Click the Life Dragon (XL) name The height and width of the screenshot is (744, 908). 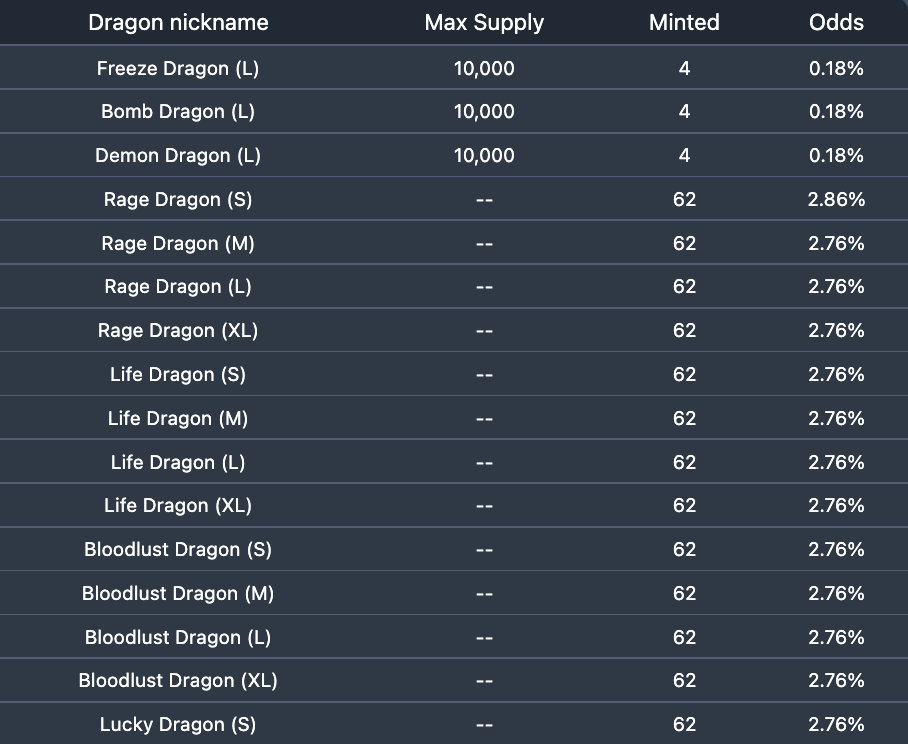click(178, 505)
